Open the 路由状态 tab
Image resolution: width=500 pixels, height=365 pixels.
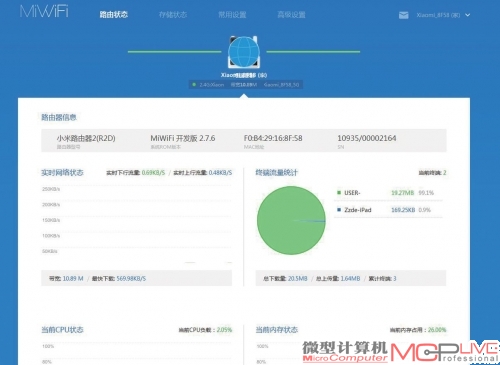point(114,14)
